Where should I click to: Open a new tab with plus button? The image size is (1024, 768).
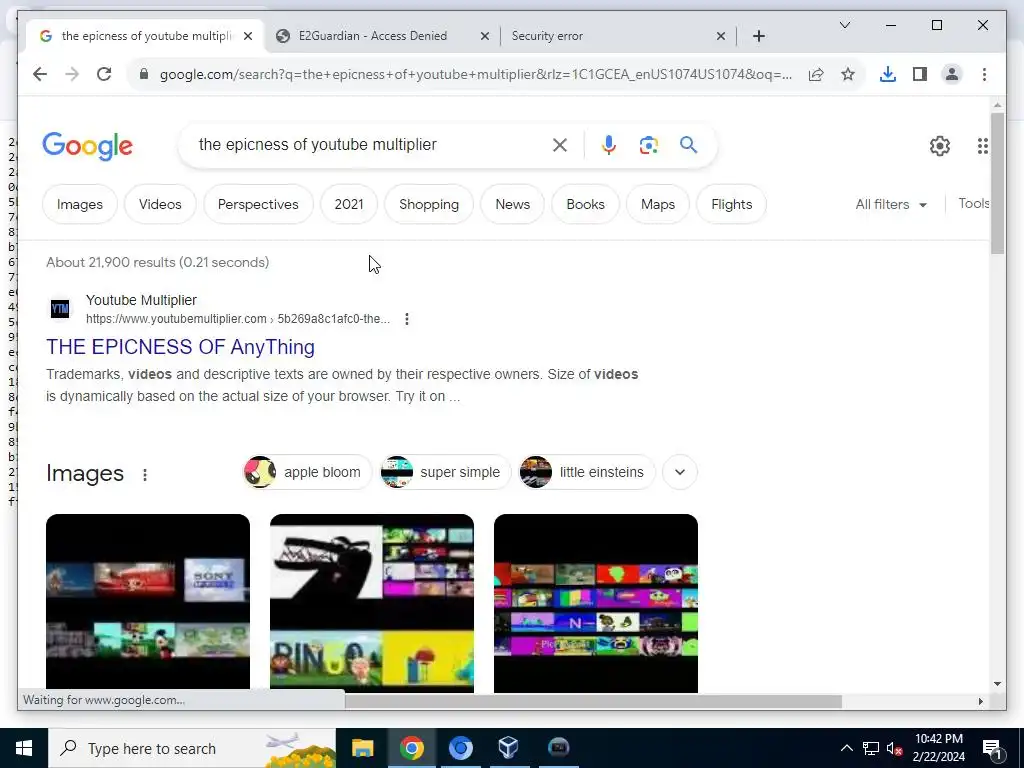[x=758, y=36]
